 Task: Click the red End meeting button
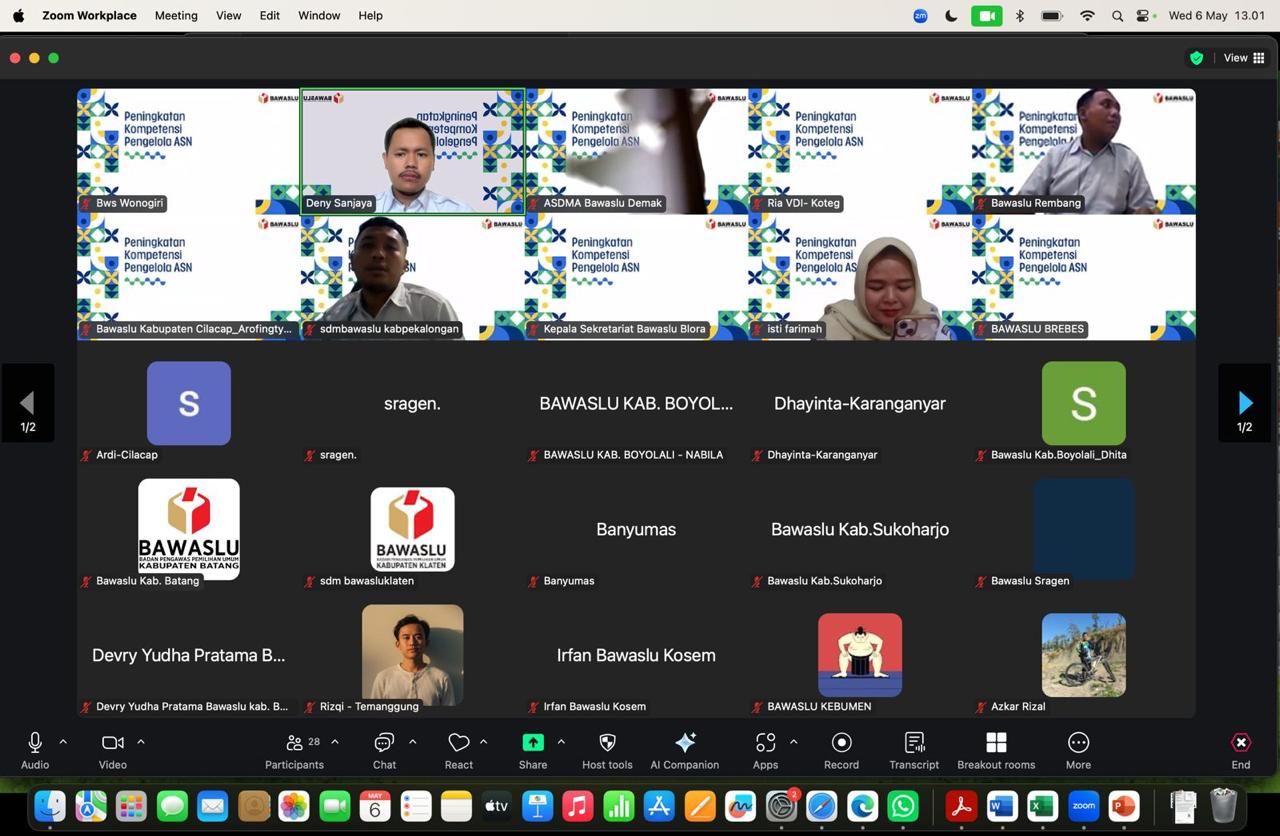click(1241, 750)
